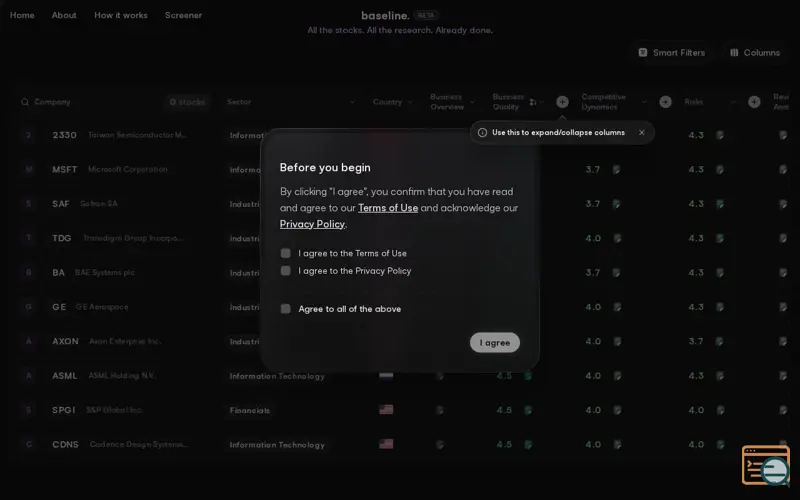Switch to the Screener page
Viewport: 800px width, 500px height.
184,15
